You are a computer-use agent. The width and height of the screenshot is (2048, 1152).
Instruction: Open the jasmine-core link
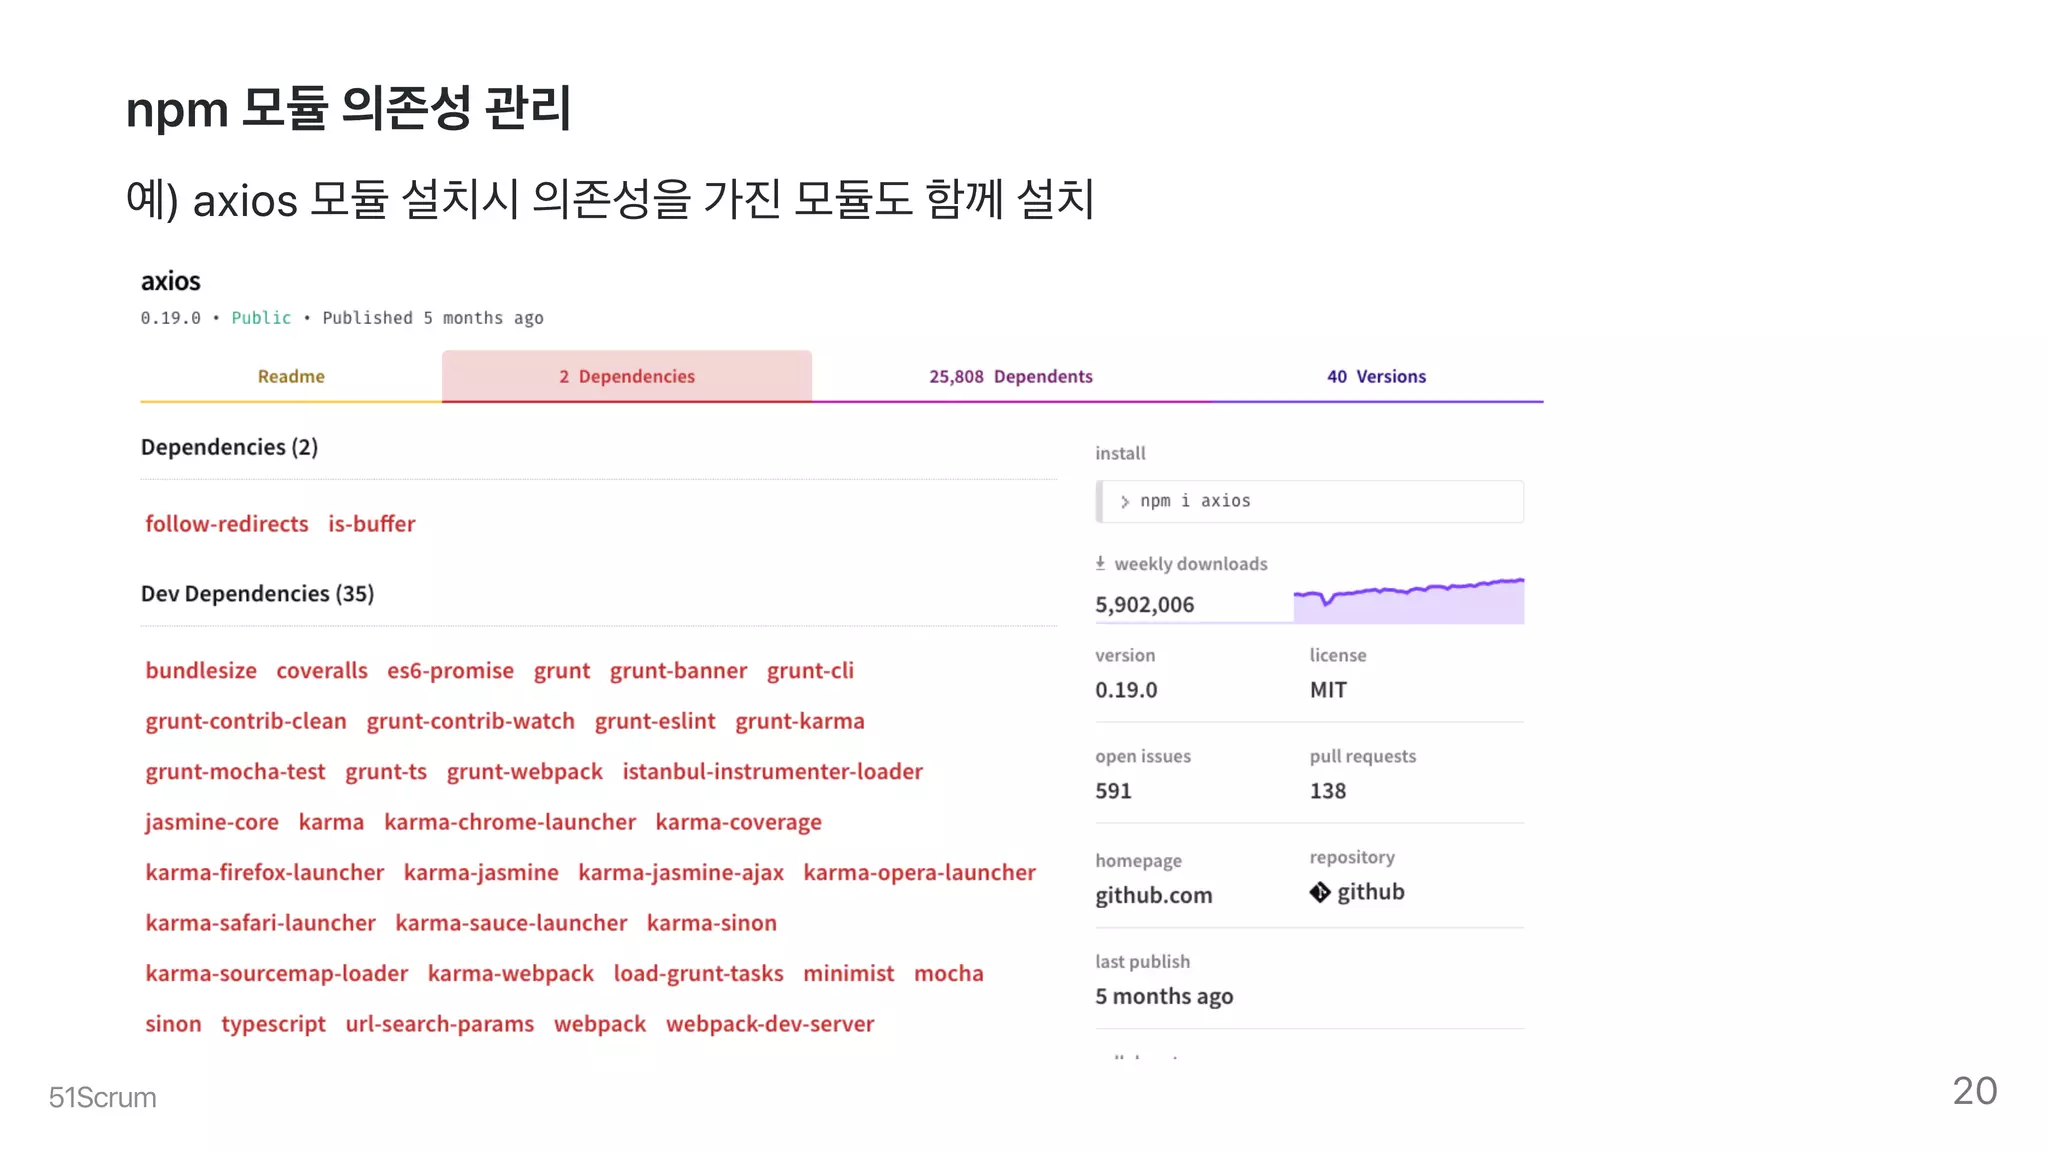[212, 822]
